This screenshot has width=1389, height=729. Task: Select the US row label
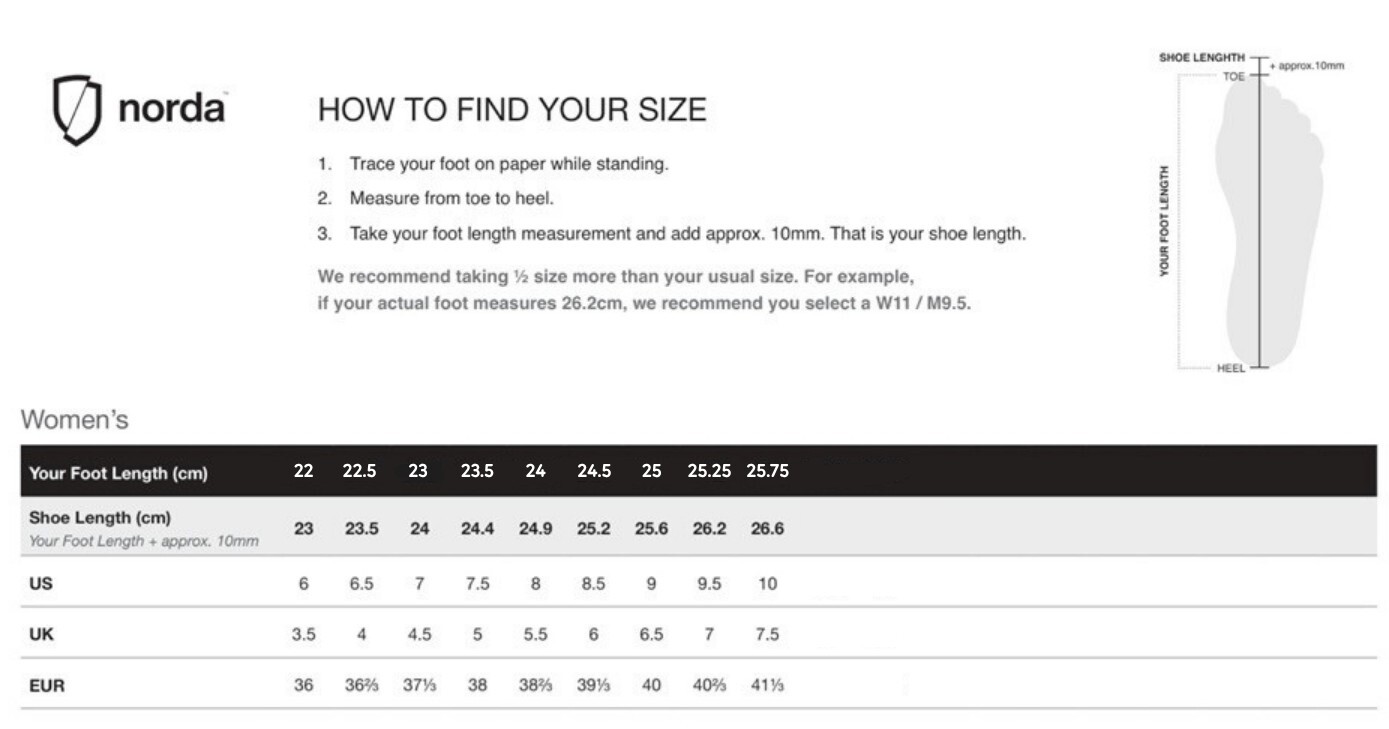click(41, 584)
